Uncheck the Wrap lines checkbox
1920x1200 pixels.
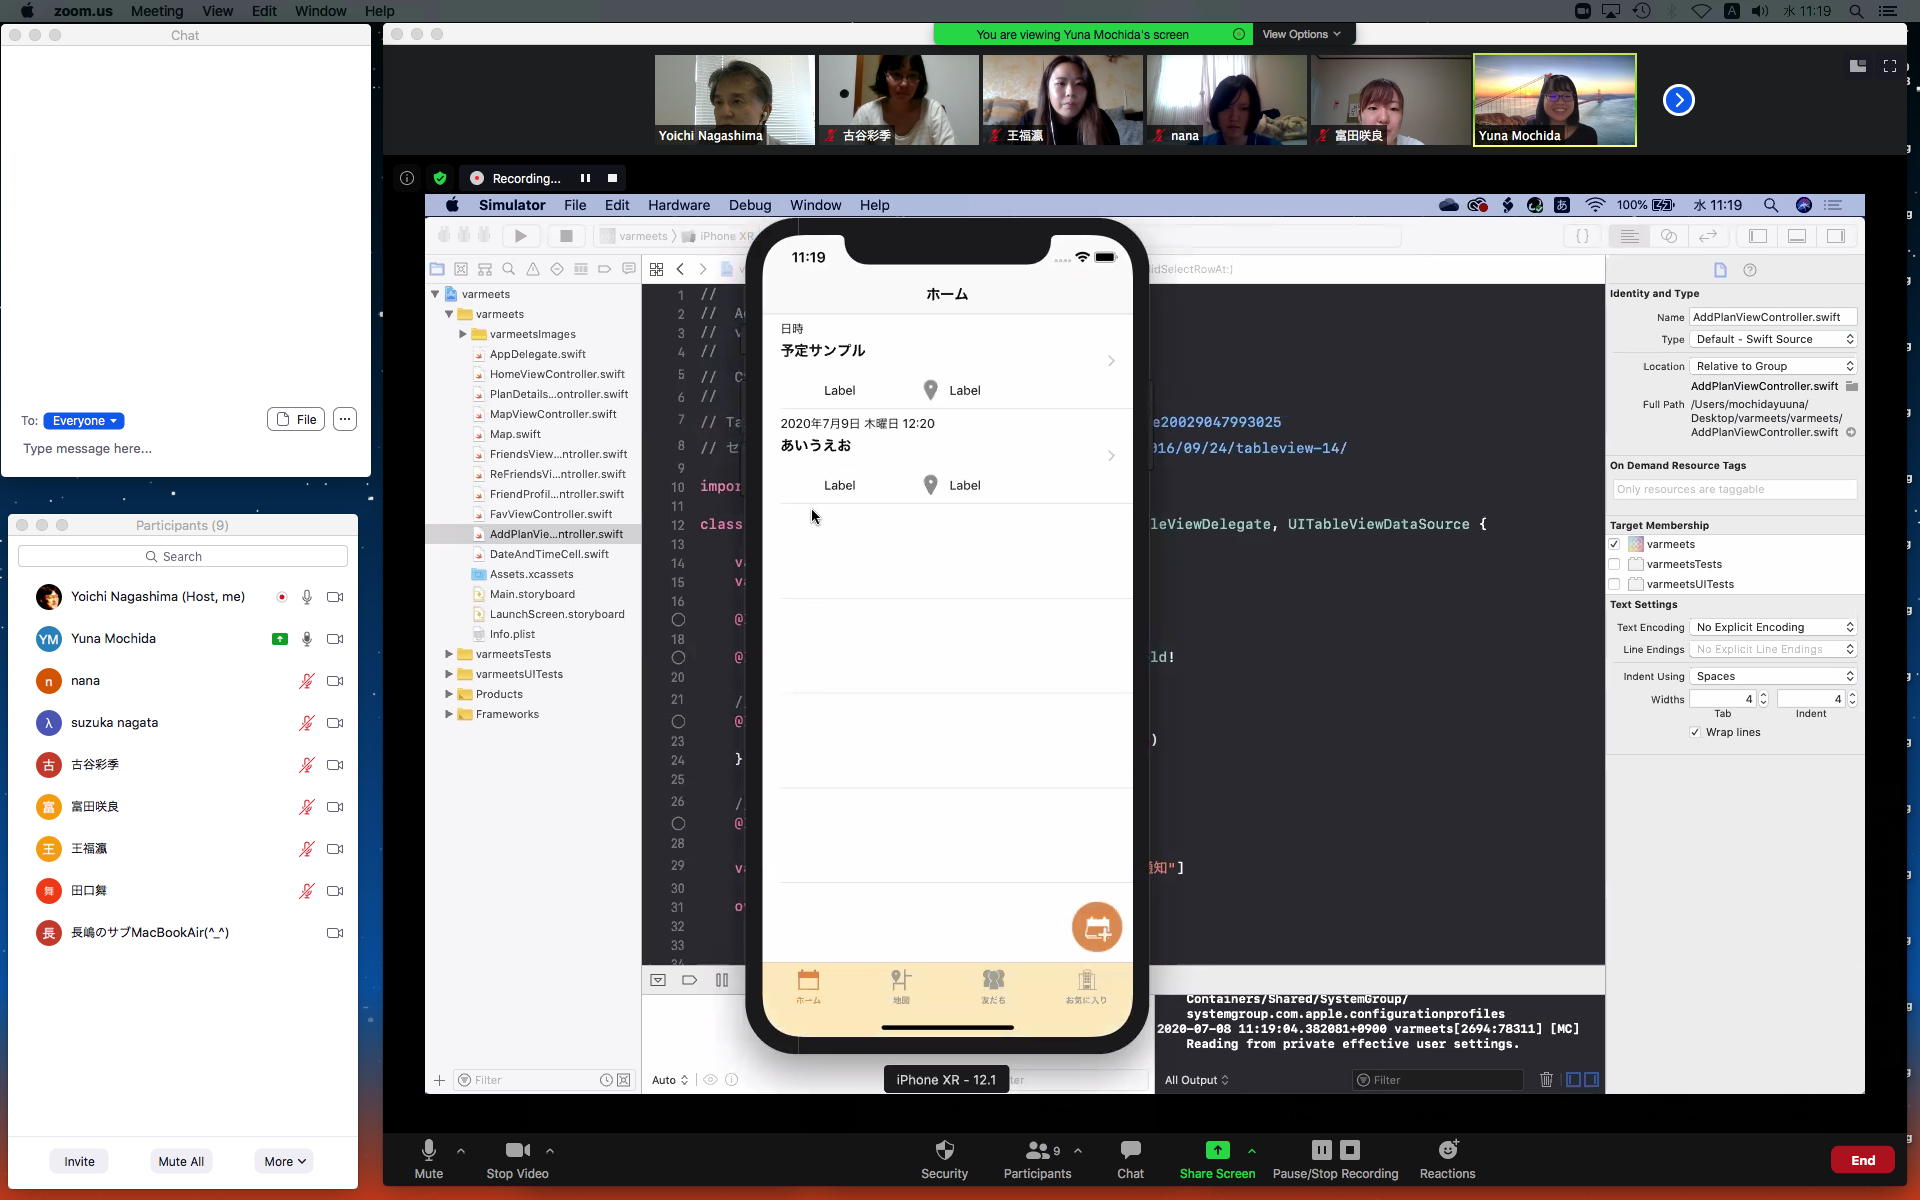point(1695,732)
